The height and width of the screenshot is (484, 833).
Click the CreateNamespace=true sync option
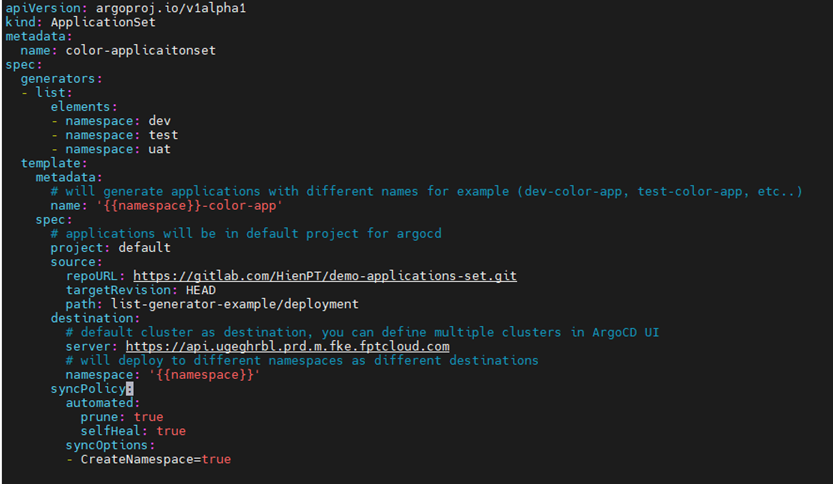(x=155, y=459)
